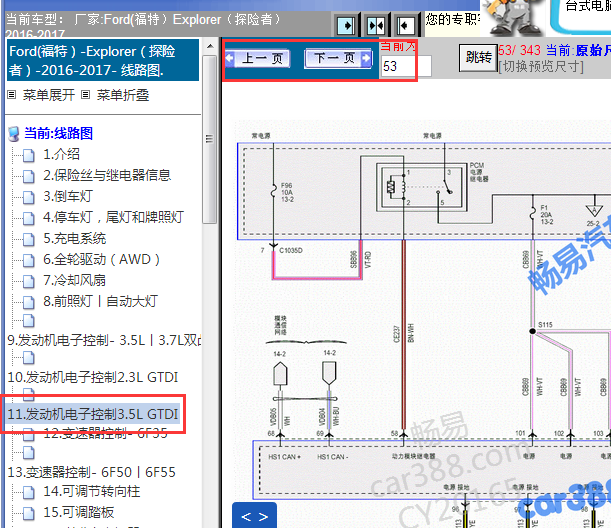This screenshot has width=611, height=528.
Task: Open 12.变速器控制- 6F35 item
Action: pos(105,433)
